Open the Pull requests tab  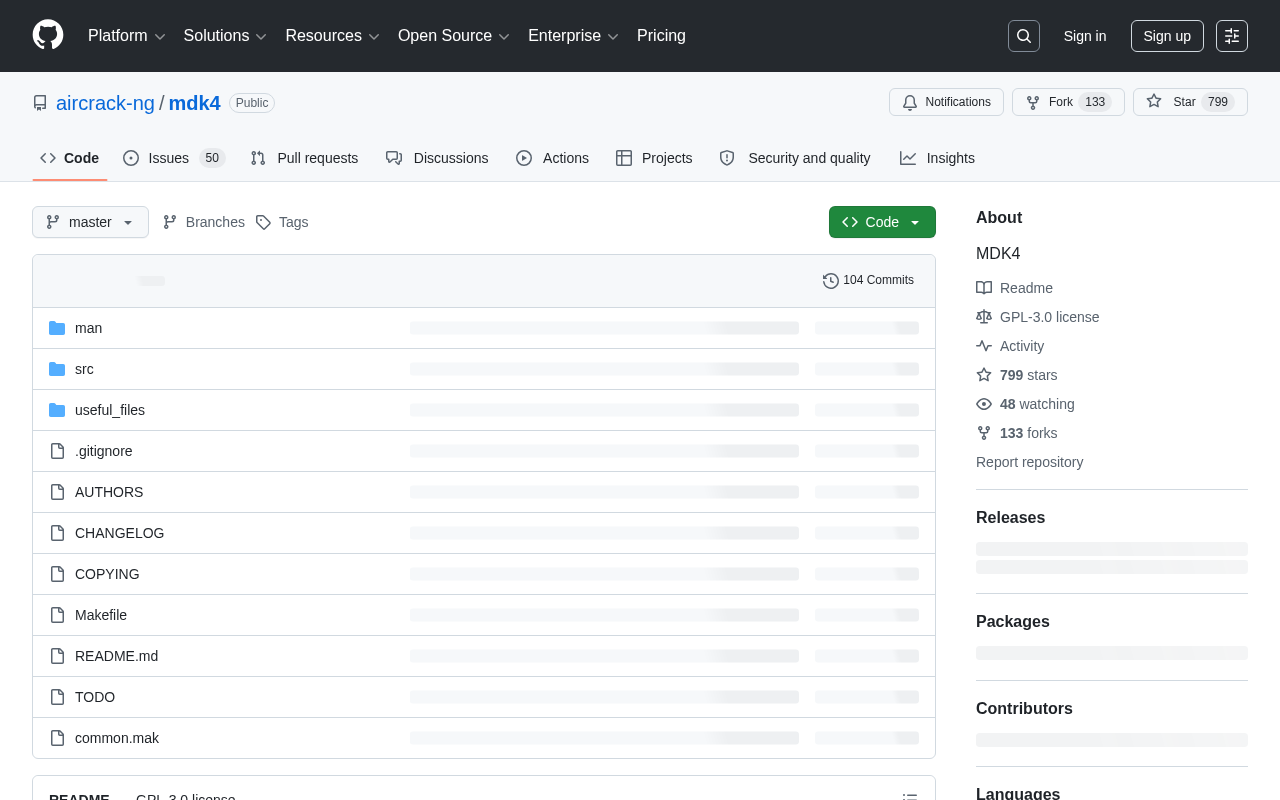coord(304,158)
